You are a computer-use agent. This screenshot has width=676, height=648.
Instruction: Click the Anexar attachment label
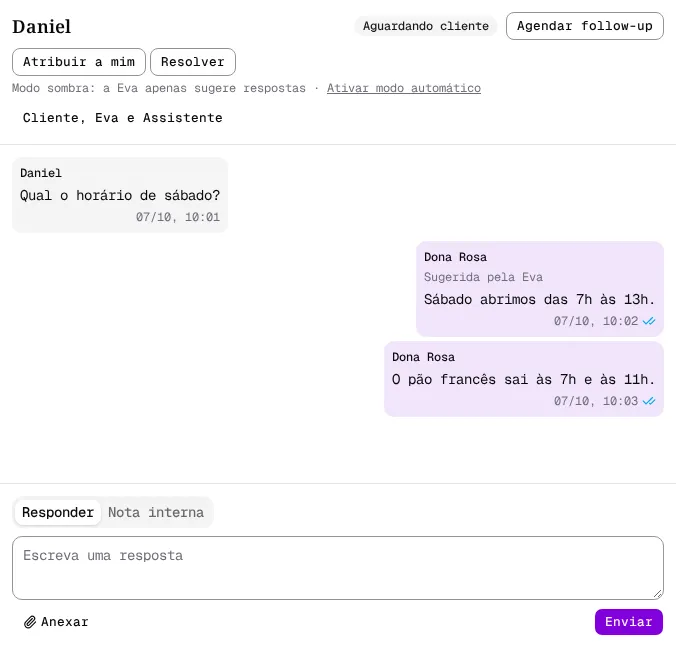65,622
